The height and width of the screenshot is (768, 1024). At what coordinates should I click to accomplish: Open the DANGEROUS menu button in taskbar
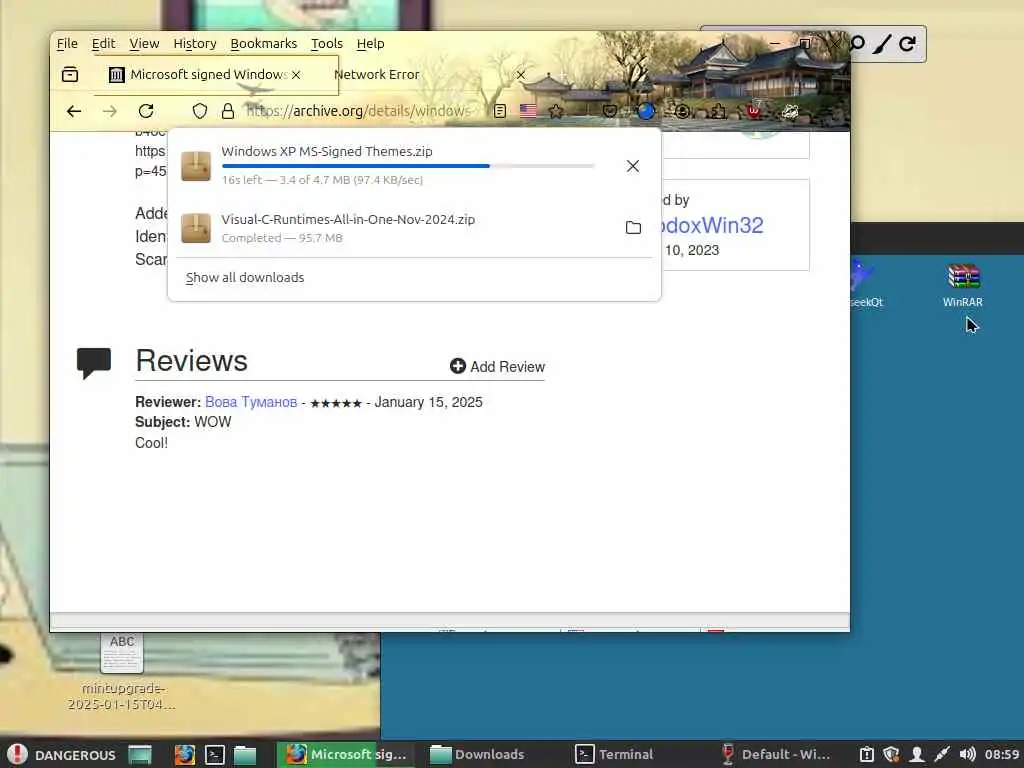pyautogui.click(x=62, y=755)
